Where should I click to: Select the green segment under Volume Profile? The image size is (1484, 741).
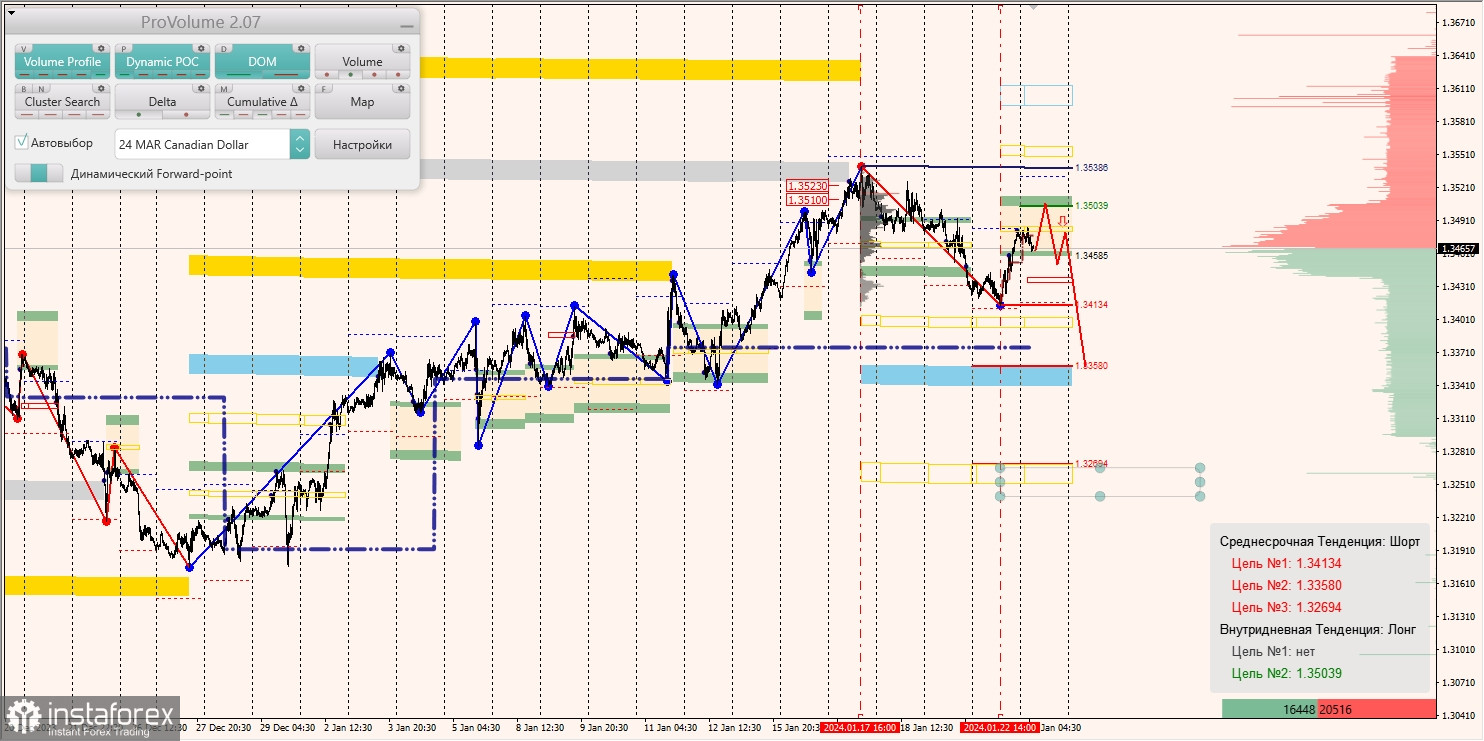coord(101,75)
